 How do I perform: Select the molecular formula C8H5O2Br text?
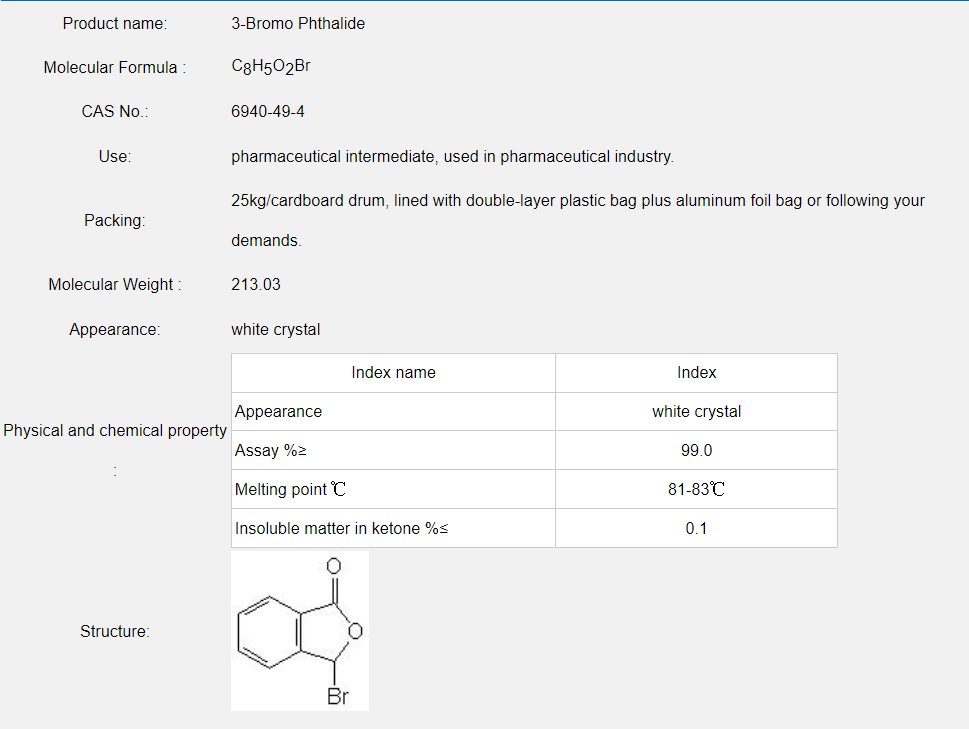[271, 67]
